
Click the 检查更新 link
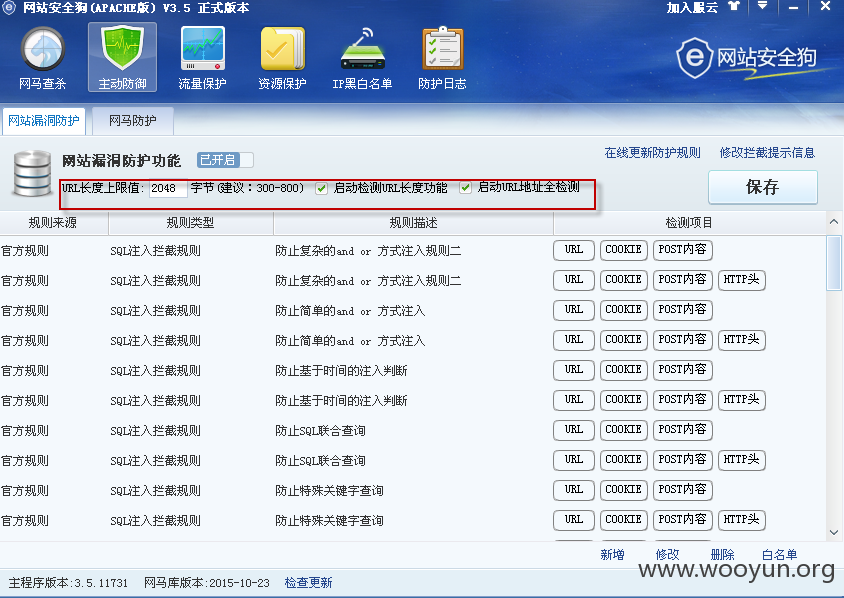pos(308,583)
